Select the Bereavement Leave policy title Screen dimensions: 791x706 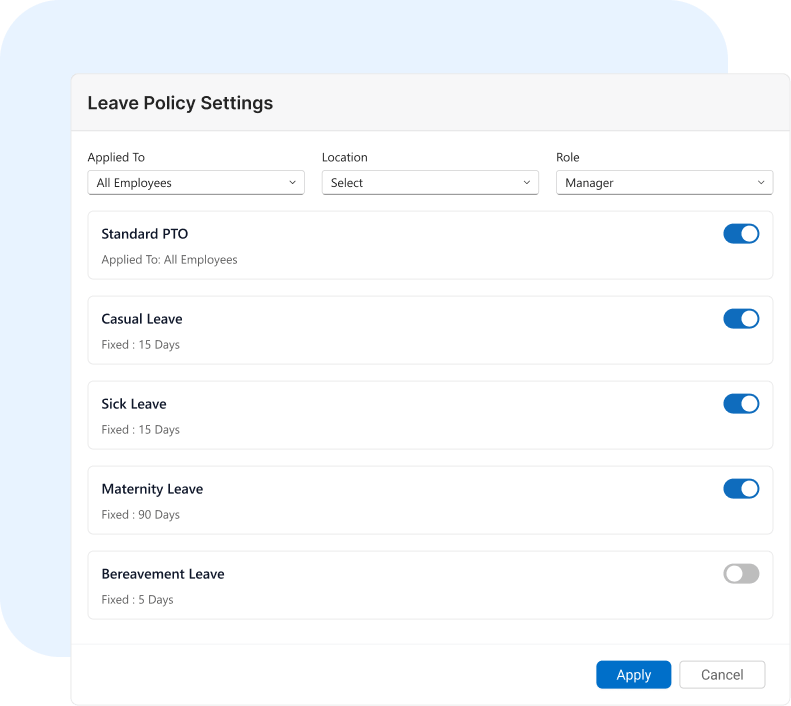(163, 574)
